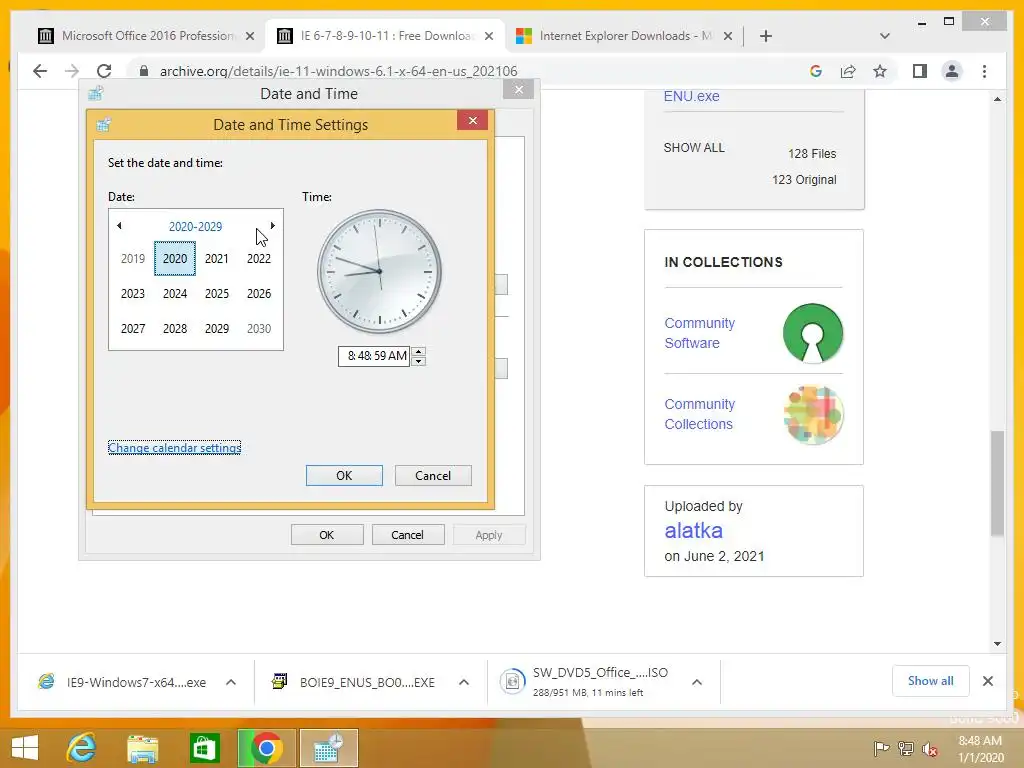Select year 2020 in calendar
1024x768 pixels.
pos(175,259)
